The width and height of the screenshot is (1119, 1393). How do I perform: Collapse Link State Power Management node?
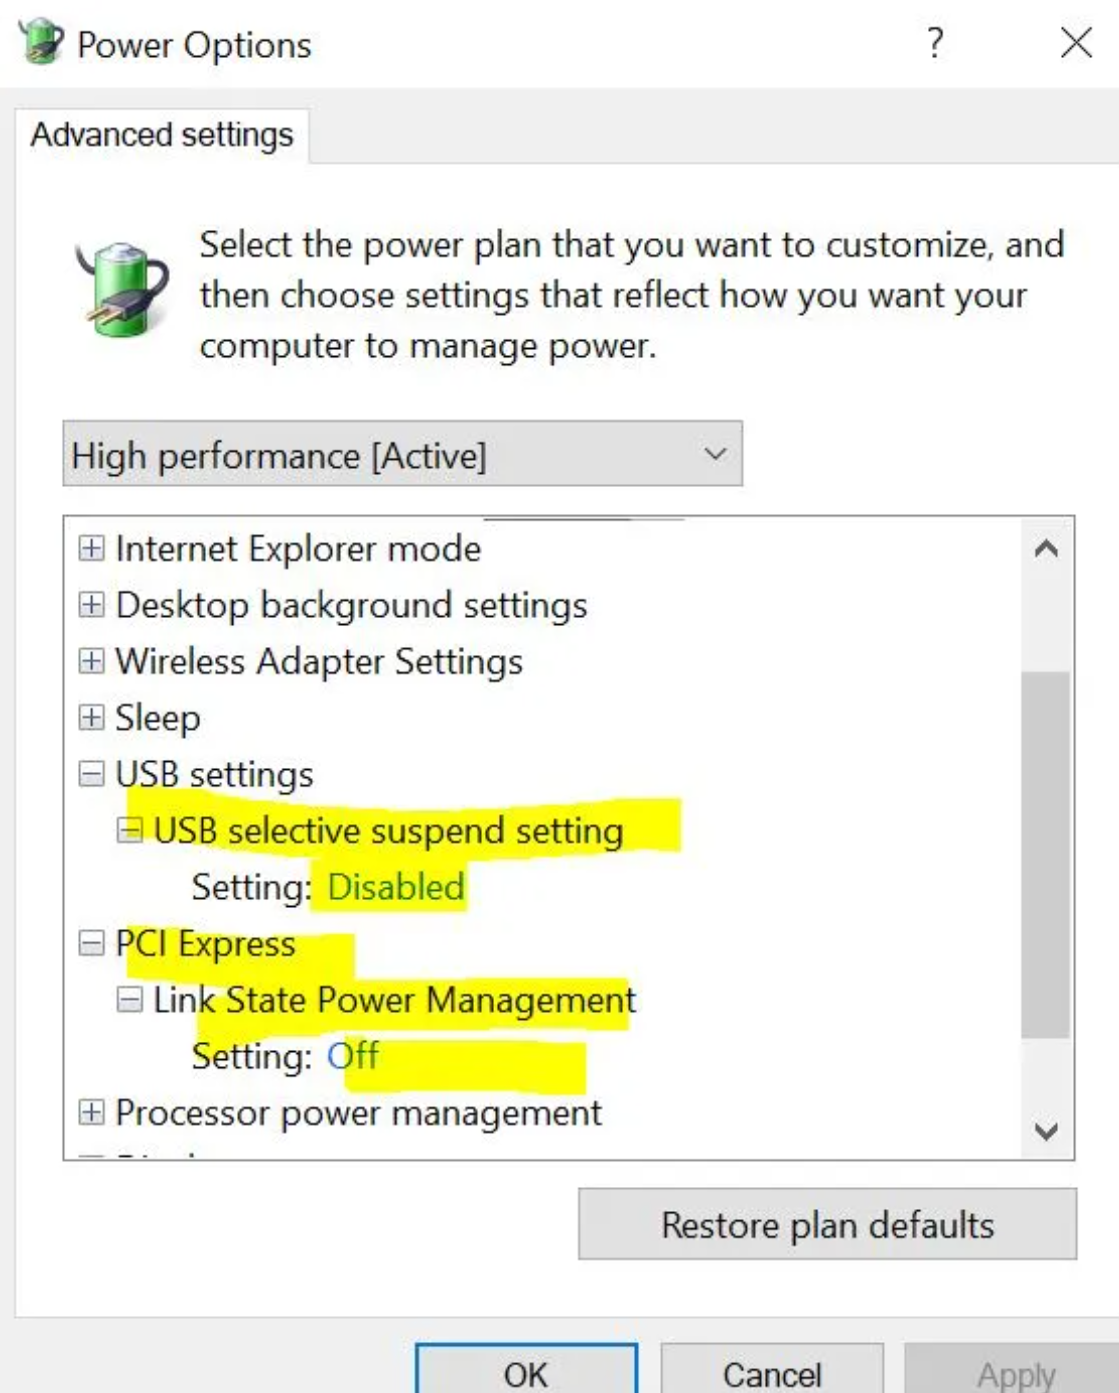tap(130, 999)
